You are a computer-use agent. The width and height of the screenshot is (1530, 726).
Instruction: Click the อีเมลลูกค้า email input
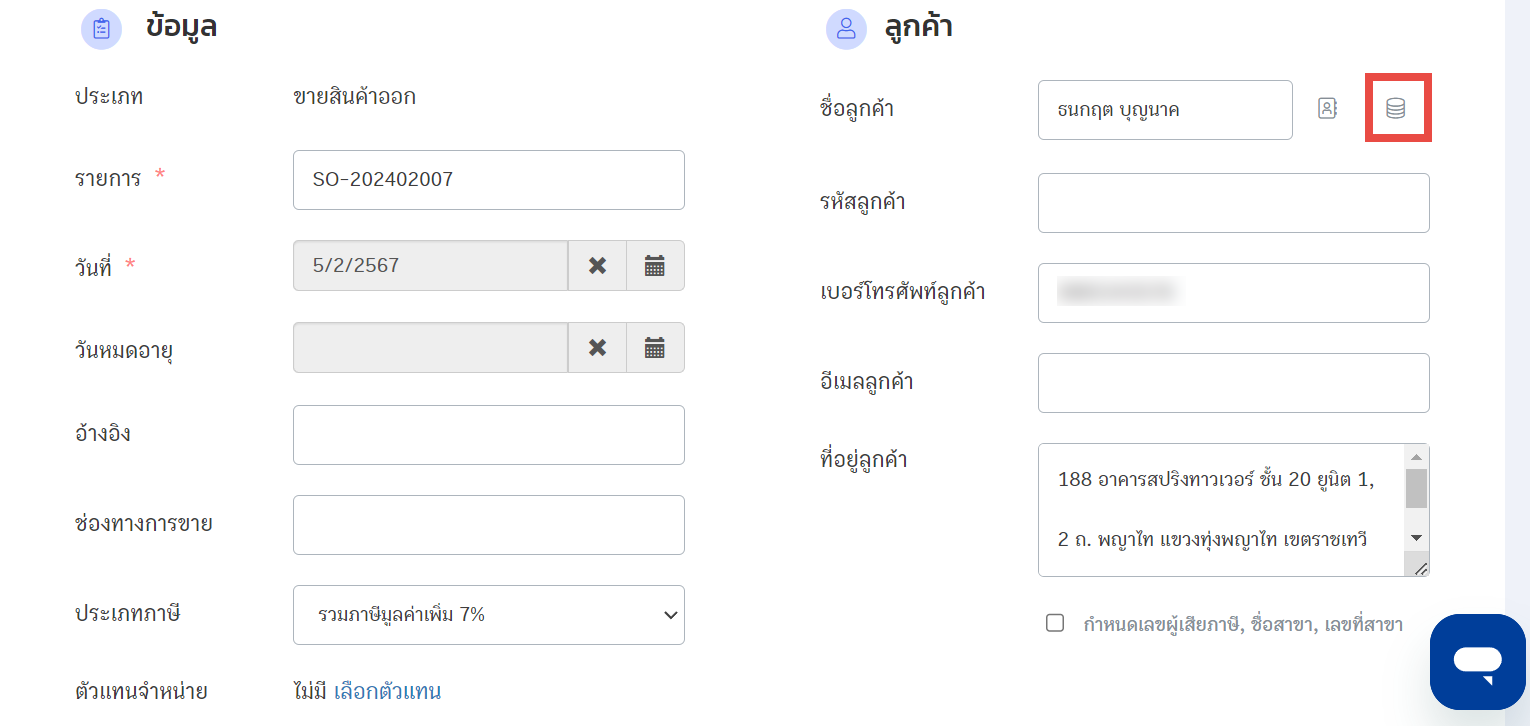pyautogui.click(x=1234, y=383)
